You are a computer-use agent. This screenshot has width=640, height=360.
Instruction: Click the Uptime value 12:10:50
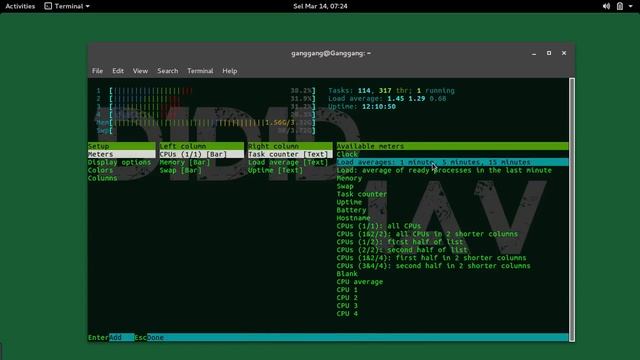pyautogui.click(x=379, y=107)
